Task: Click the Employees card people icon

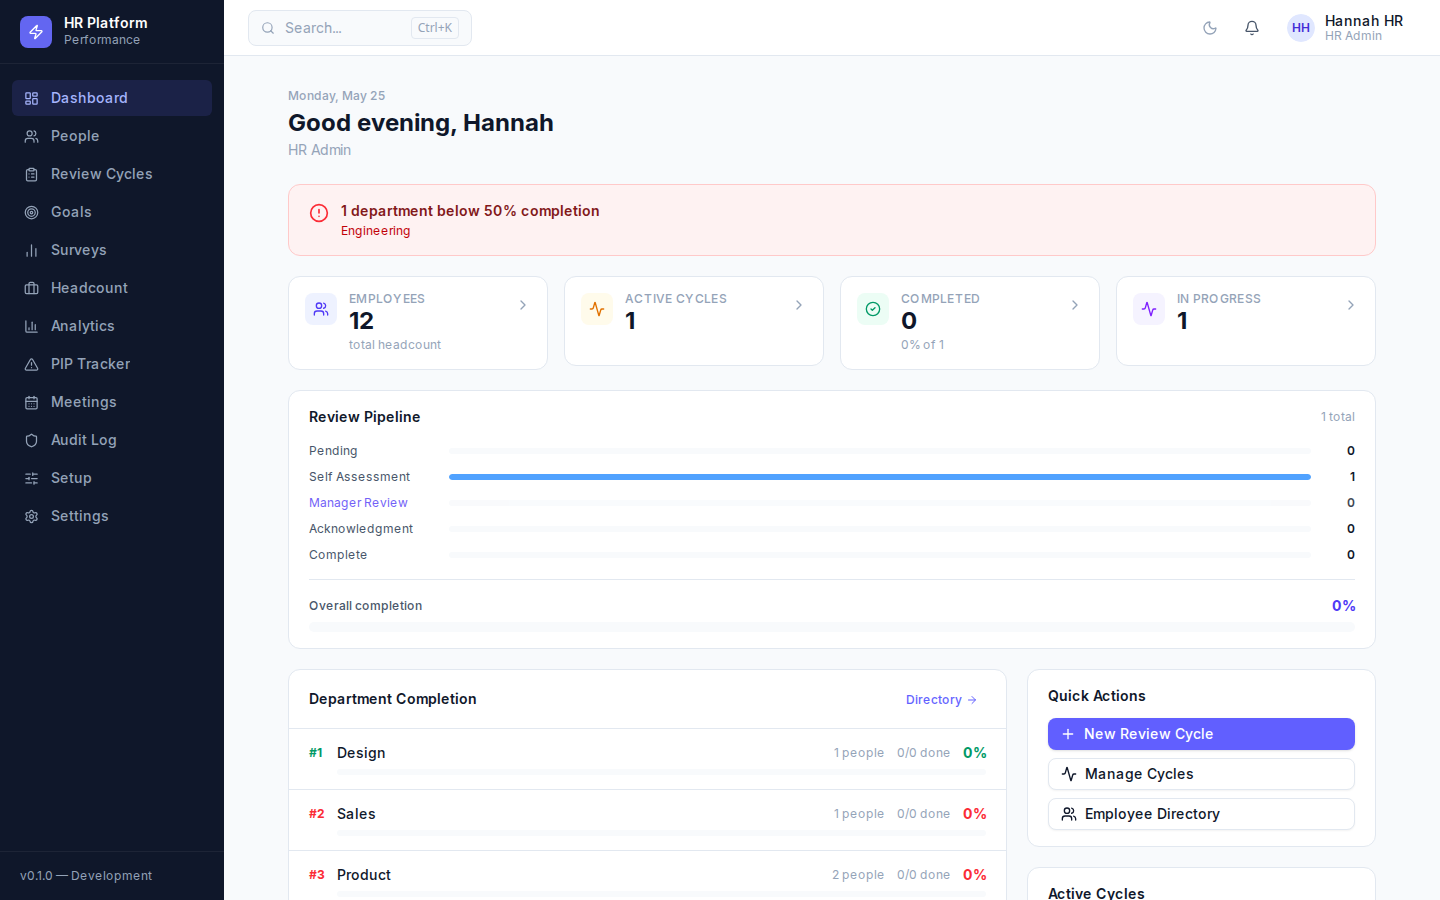Action: coord(321,309)
